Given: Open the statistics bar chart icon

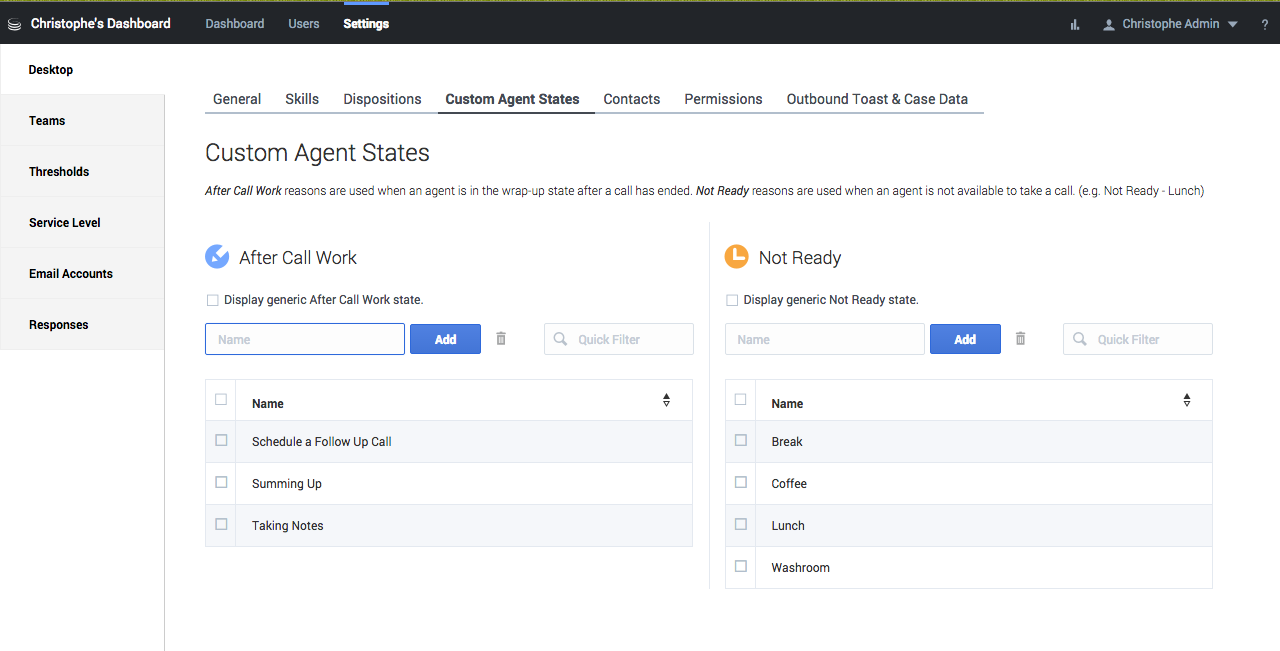Looking at the screenshot, I should tap(1075, 25).
